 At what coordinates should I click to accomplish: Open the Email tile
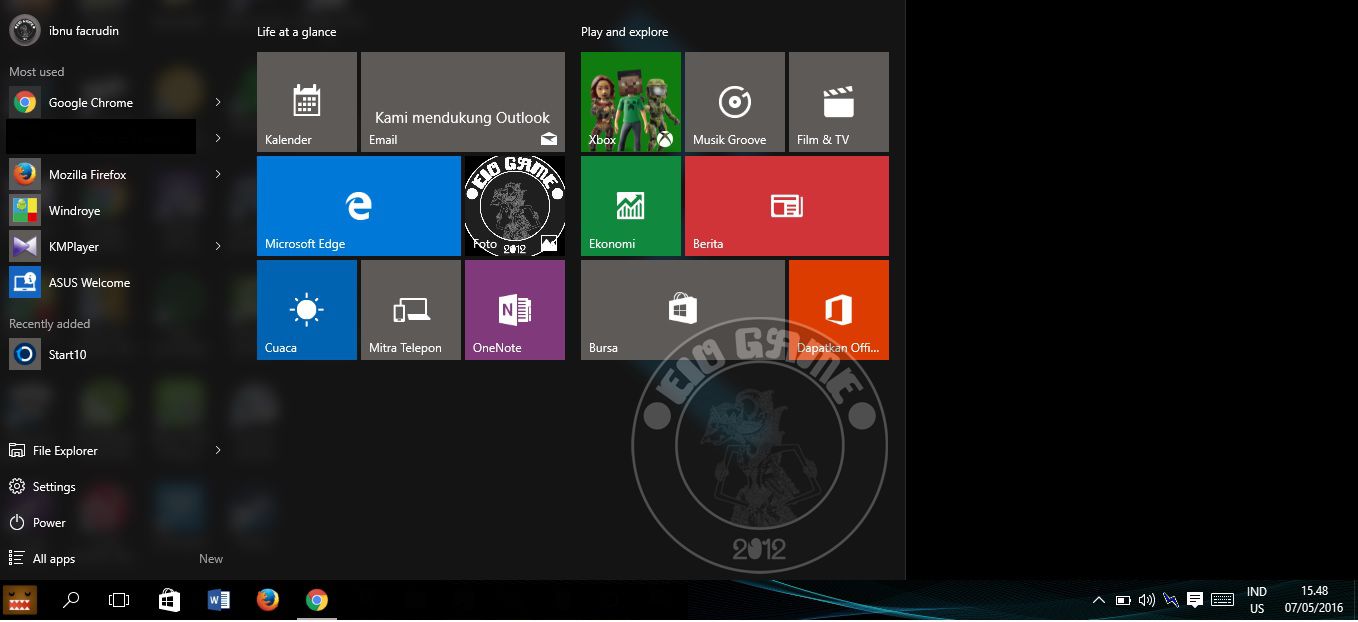[x=463, y=102]
